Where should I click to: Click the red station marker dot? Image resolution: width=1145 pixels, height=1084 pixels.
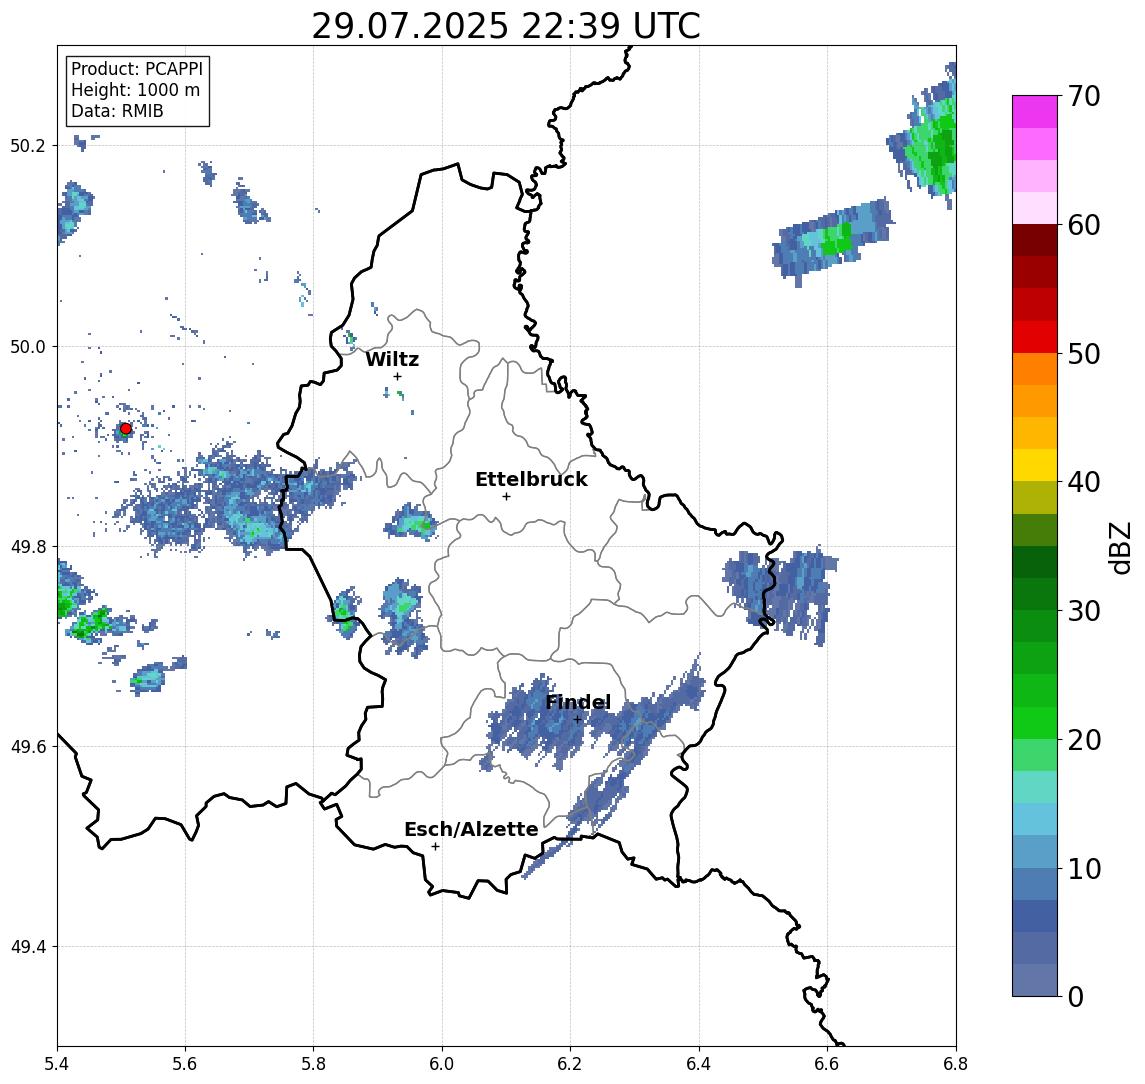pos(126,429)
